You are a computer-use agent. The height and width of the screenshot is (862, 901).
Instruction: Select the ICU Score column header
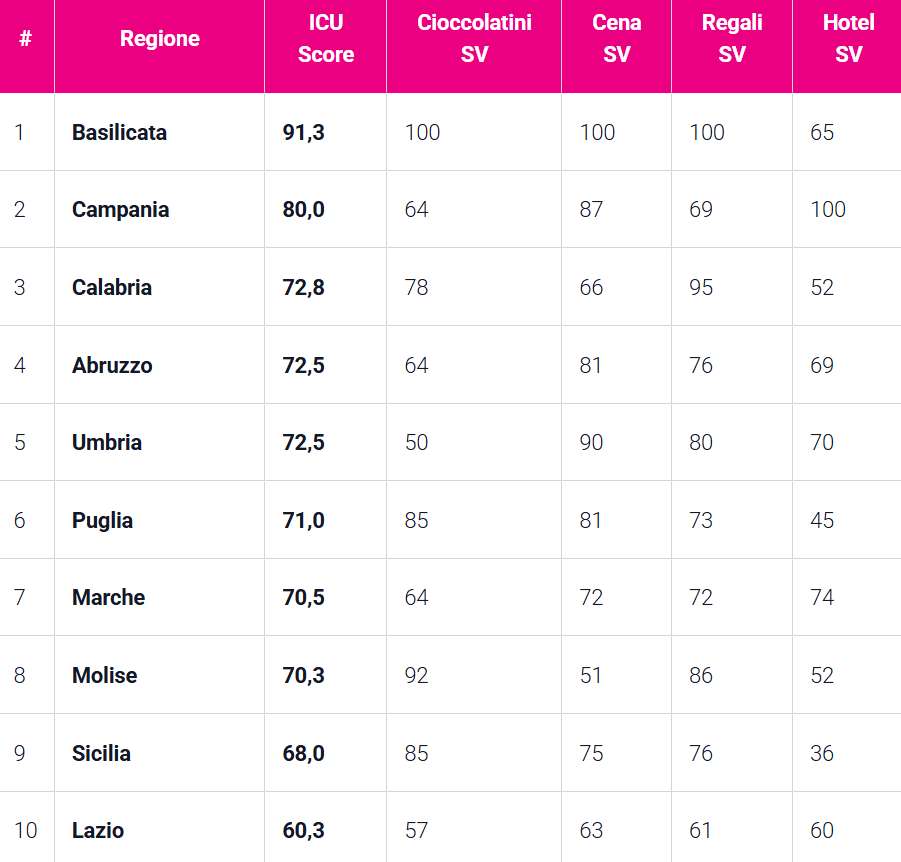coord(326,39)
